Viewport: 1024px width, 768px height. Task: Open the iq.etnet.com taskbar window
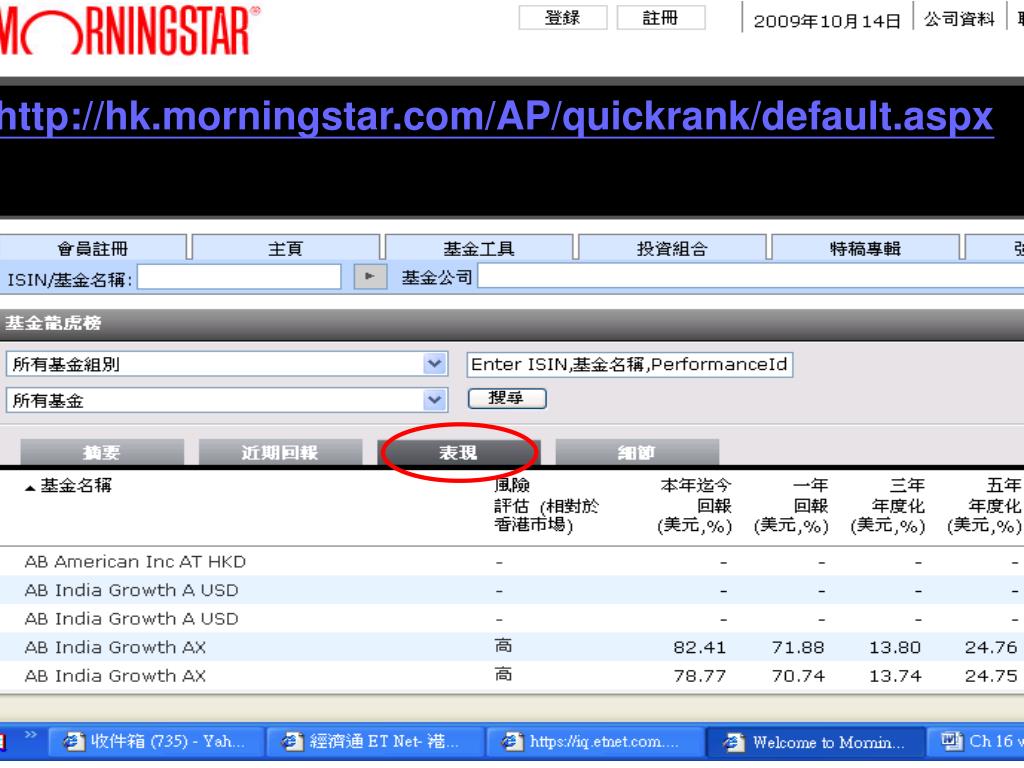coord(594,741)
